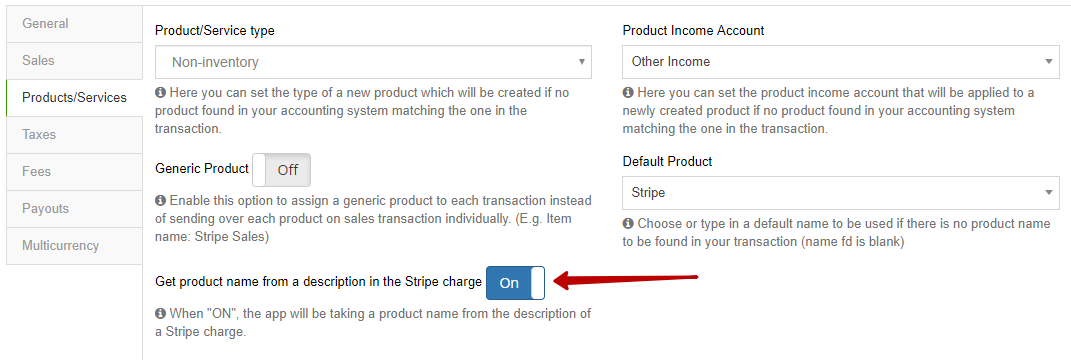Click info icon under Product Income Account
This screenshot has width=1071, height=360.
click(628, 92)
